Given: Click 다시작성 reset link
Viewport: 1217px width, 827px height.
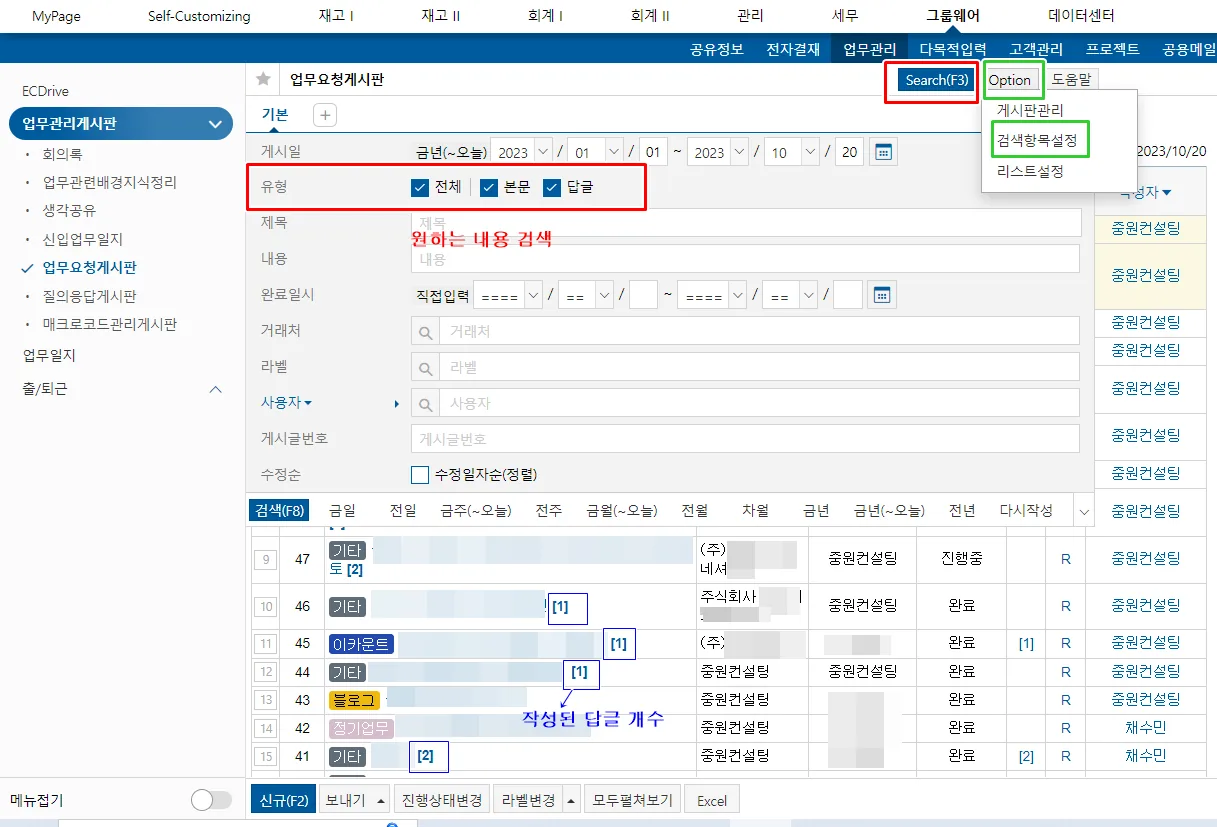Looking at the screenshot, I should [x=1026, y=511].
